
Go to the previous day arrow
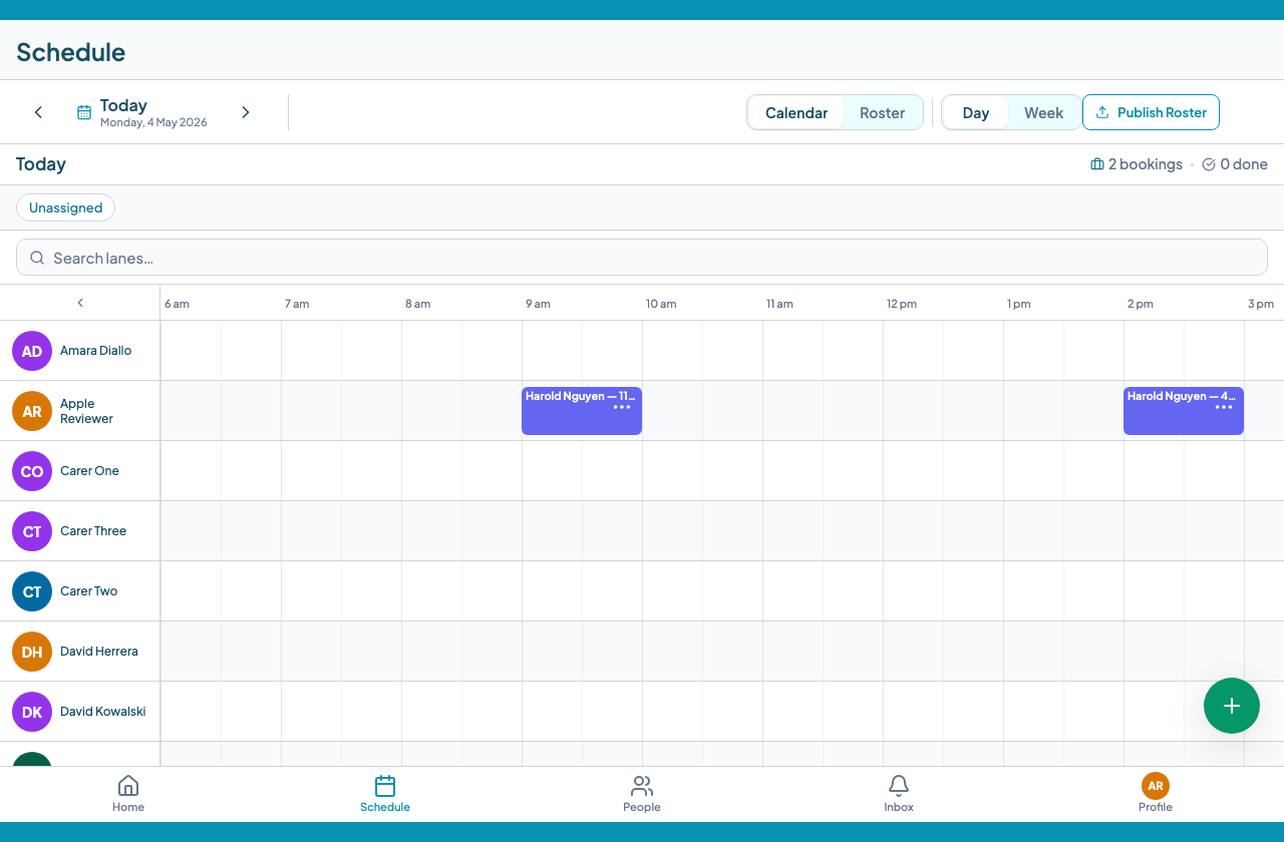click(x=38, y=112)
